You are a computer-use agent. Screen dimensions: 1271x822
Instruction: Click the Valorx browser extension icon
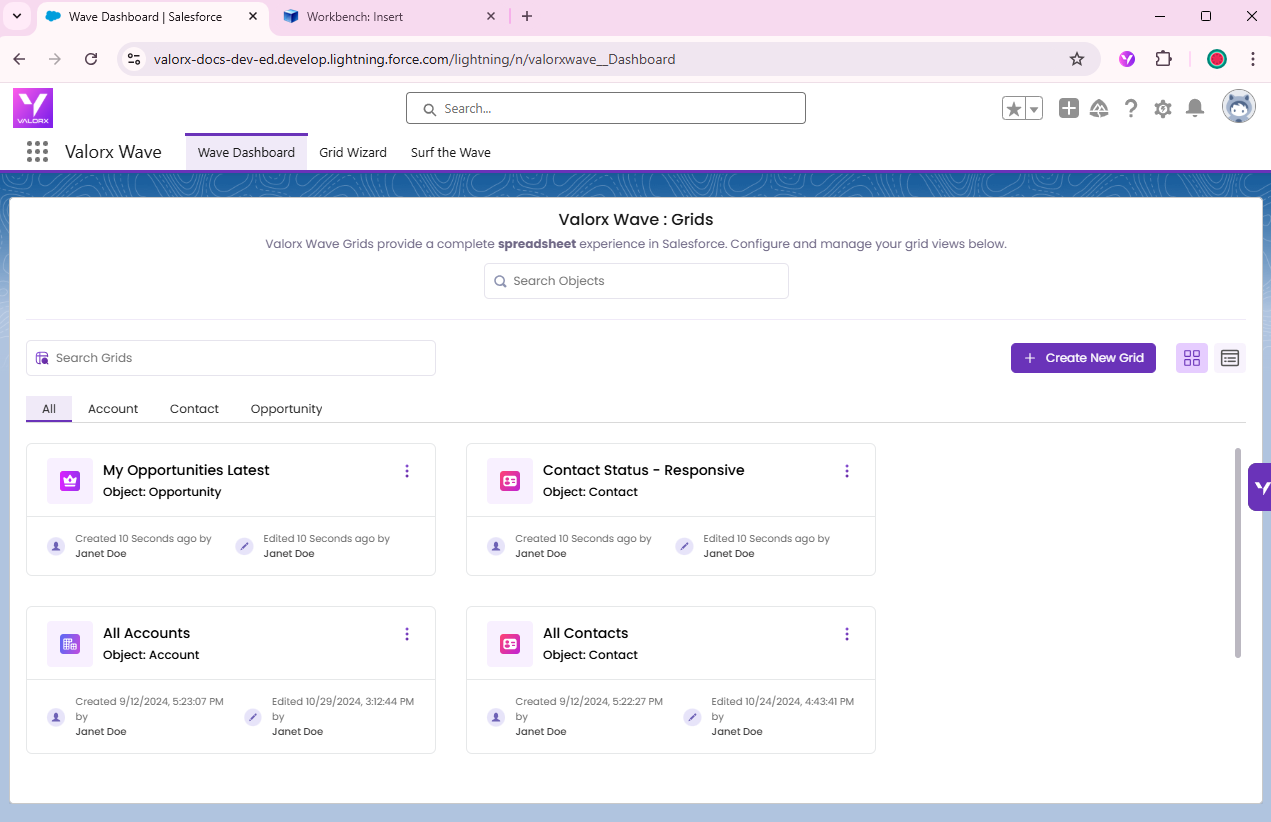(1127, 59)
